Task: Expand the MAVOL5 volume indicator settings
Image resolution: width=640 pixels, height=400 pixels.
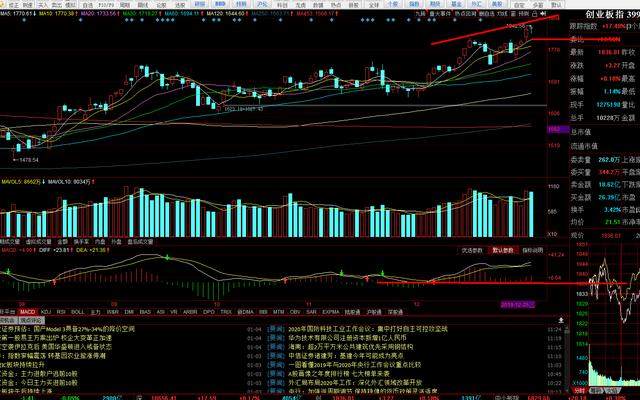Action: (19, 182)
